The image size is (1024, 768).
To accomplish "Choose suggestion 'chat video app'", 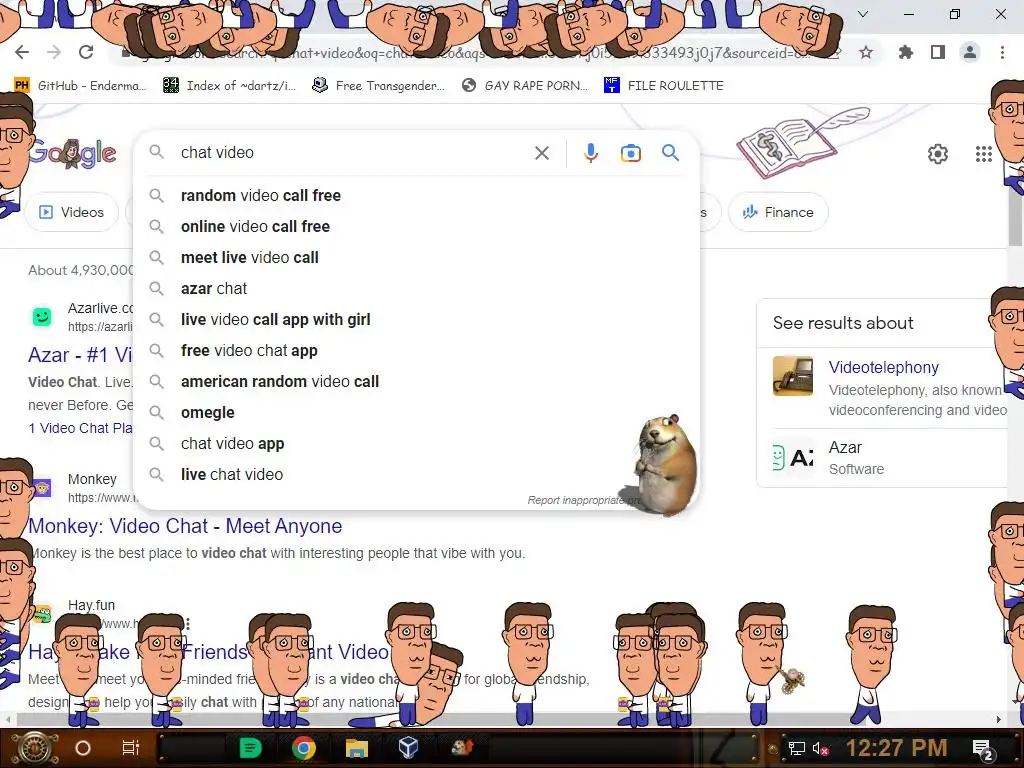I will [x=417, y=443].
